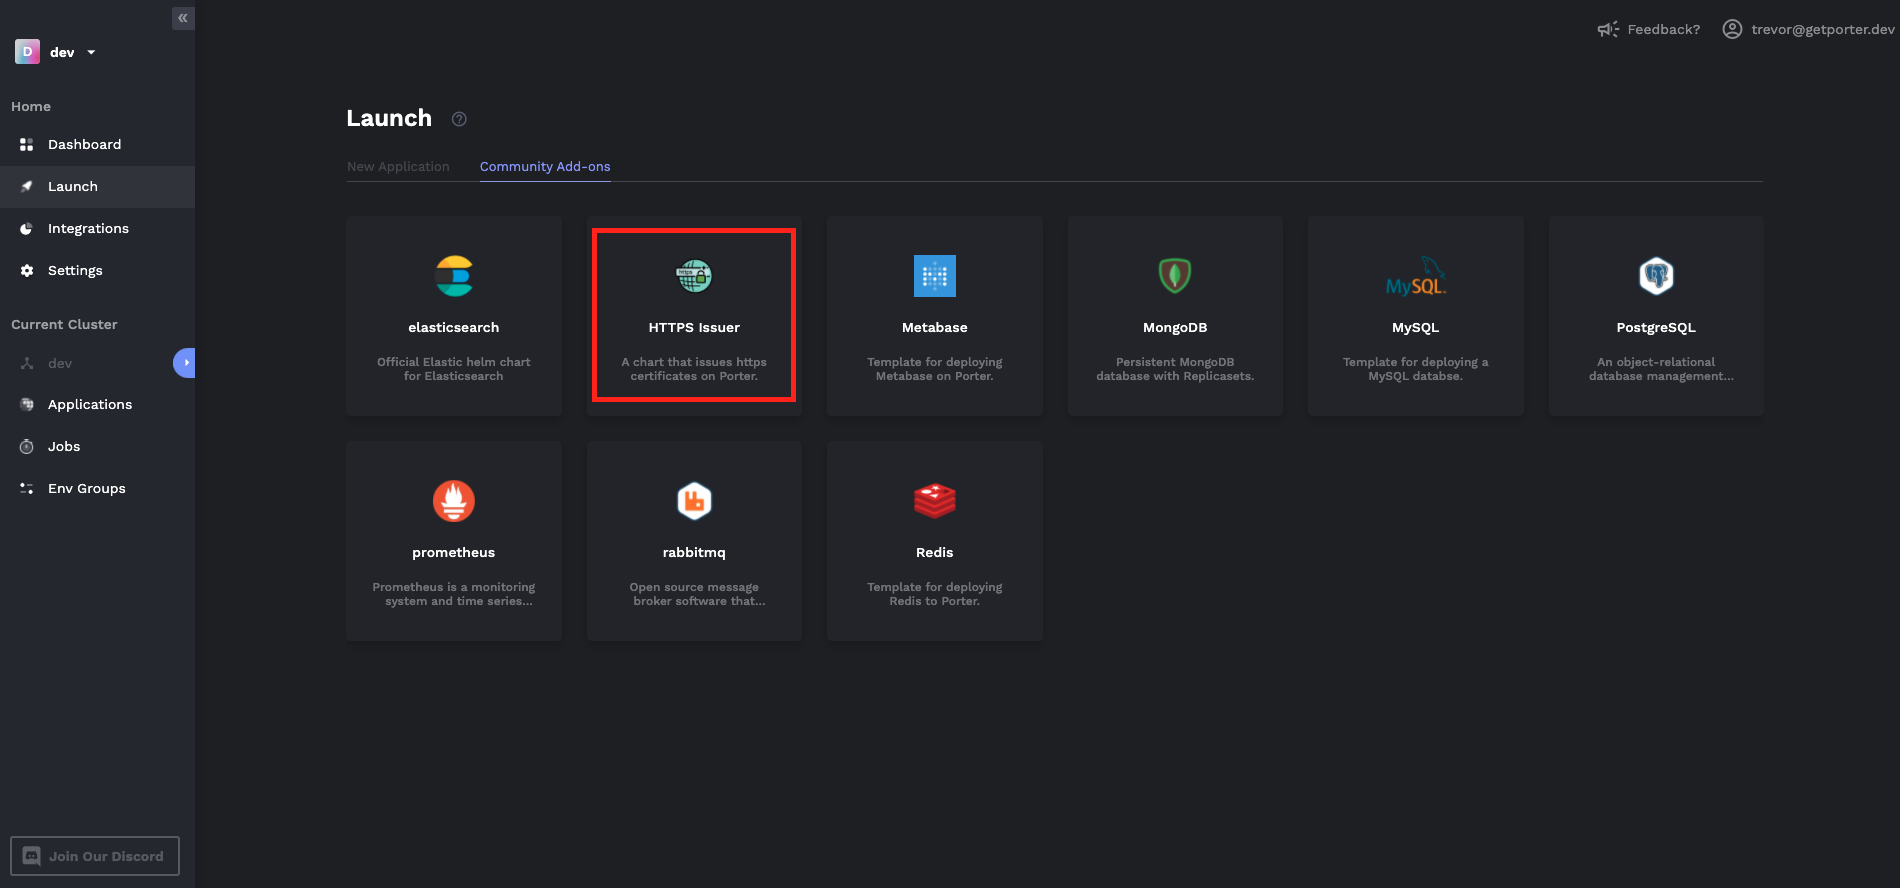Screen dimensions: 1900x888
Task: Select the PostgreSQL add-on title
Action: coord(1656,328)
